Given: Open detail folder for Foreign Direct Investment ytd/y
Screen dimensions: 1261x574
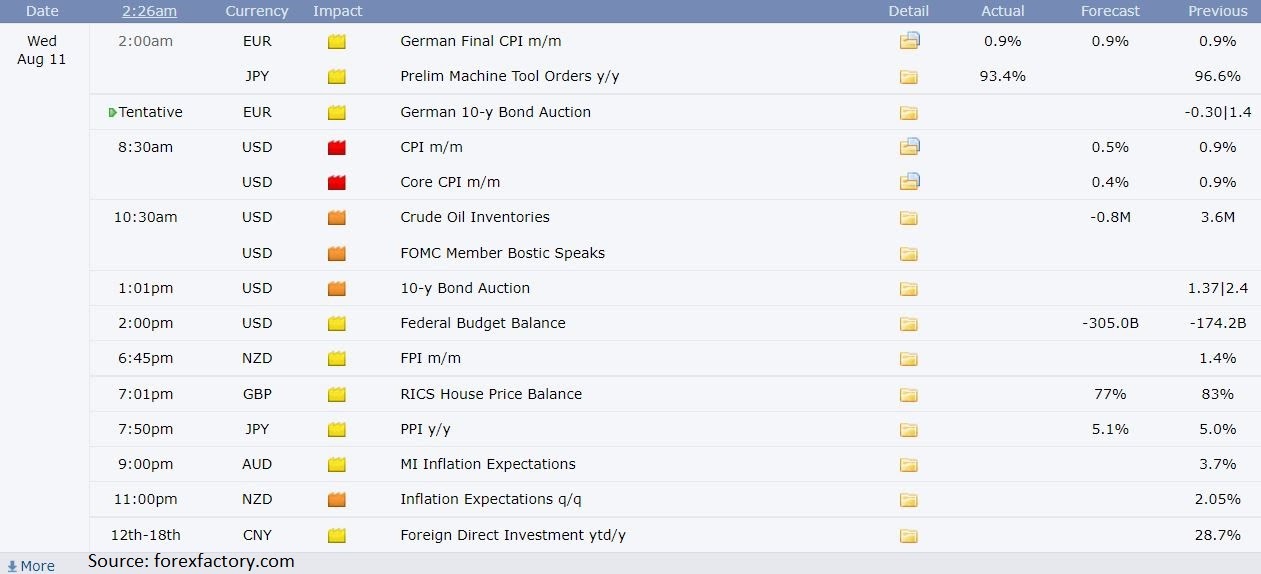Looking at the screenshot, I should point(908,536).
